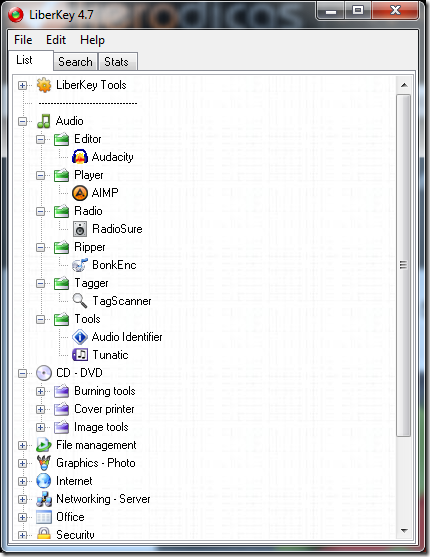Click the scrollbar down arrow
The image size is (430, 557).
[404, 531]
